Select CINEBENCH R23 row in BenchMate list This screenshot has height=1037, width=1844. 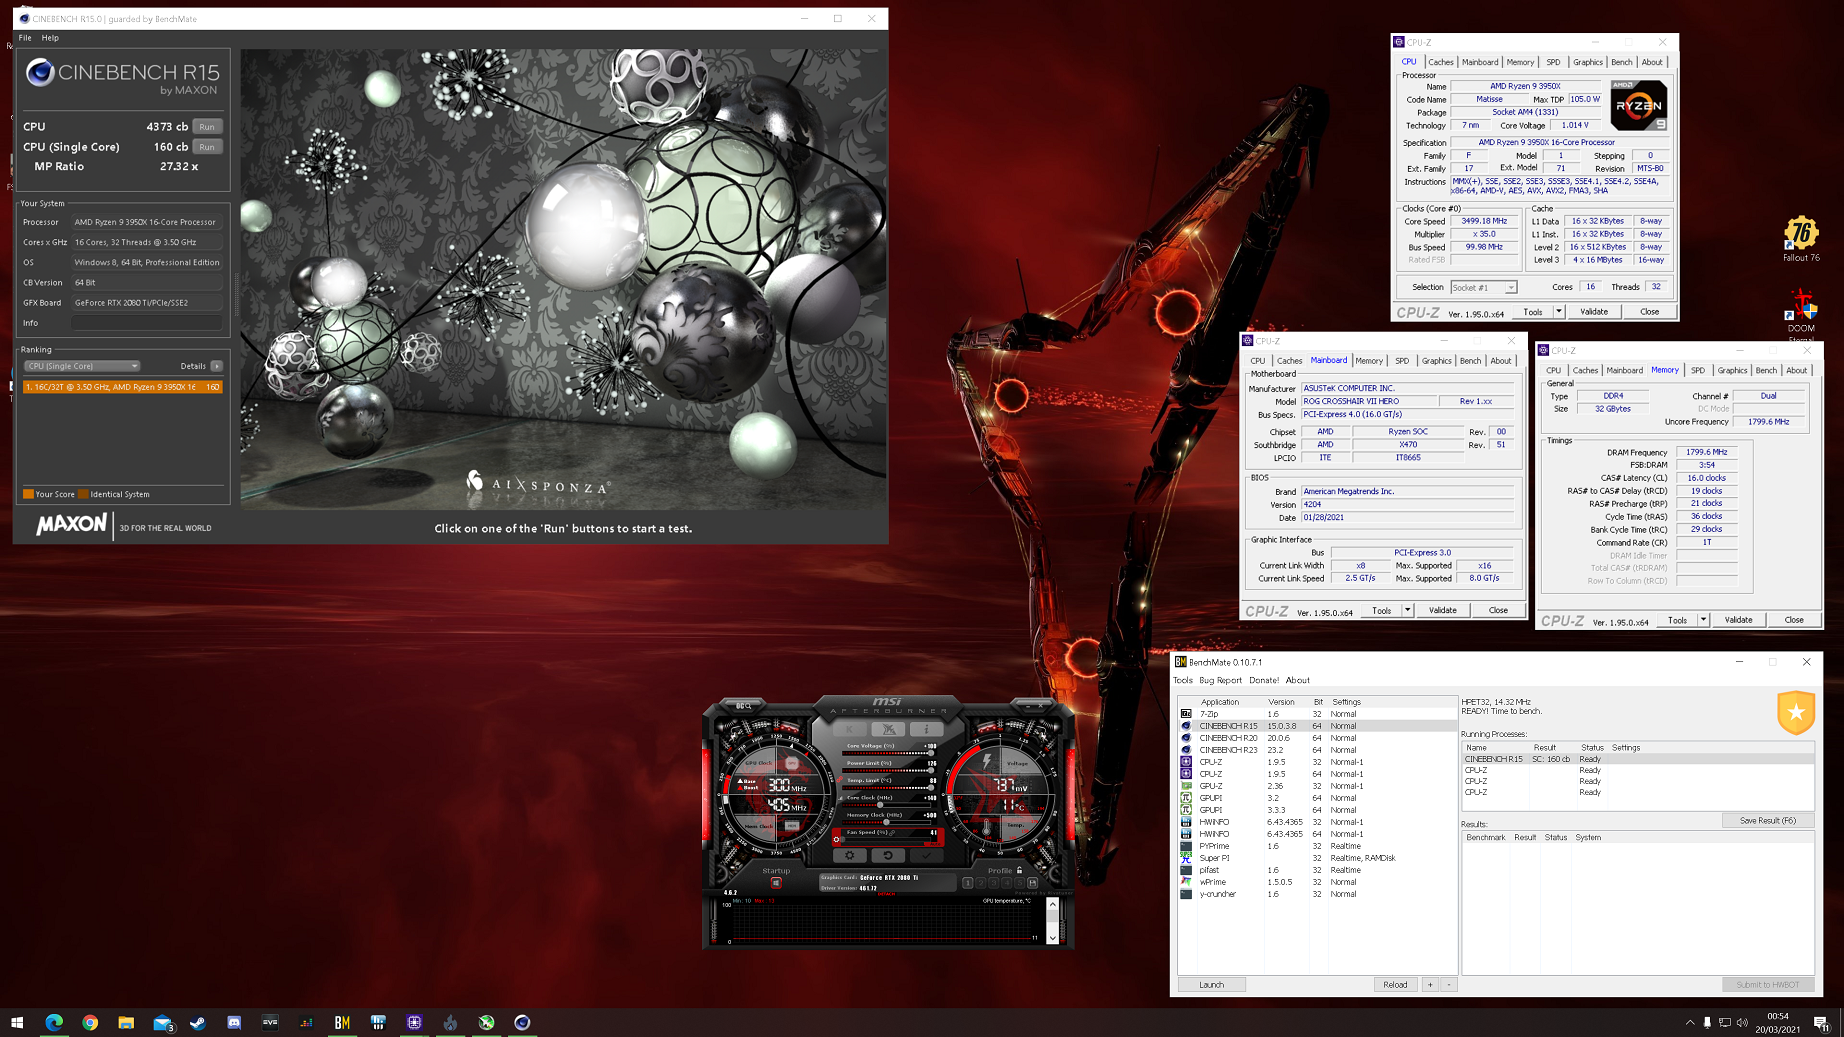pyautogui.click(x=1317, y=750)
